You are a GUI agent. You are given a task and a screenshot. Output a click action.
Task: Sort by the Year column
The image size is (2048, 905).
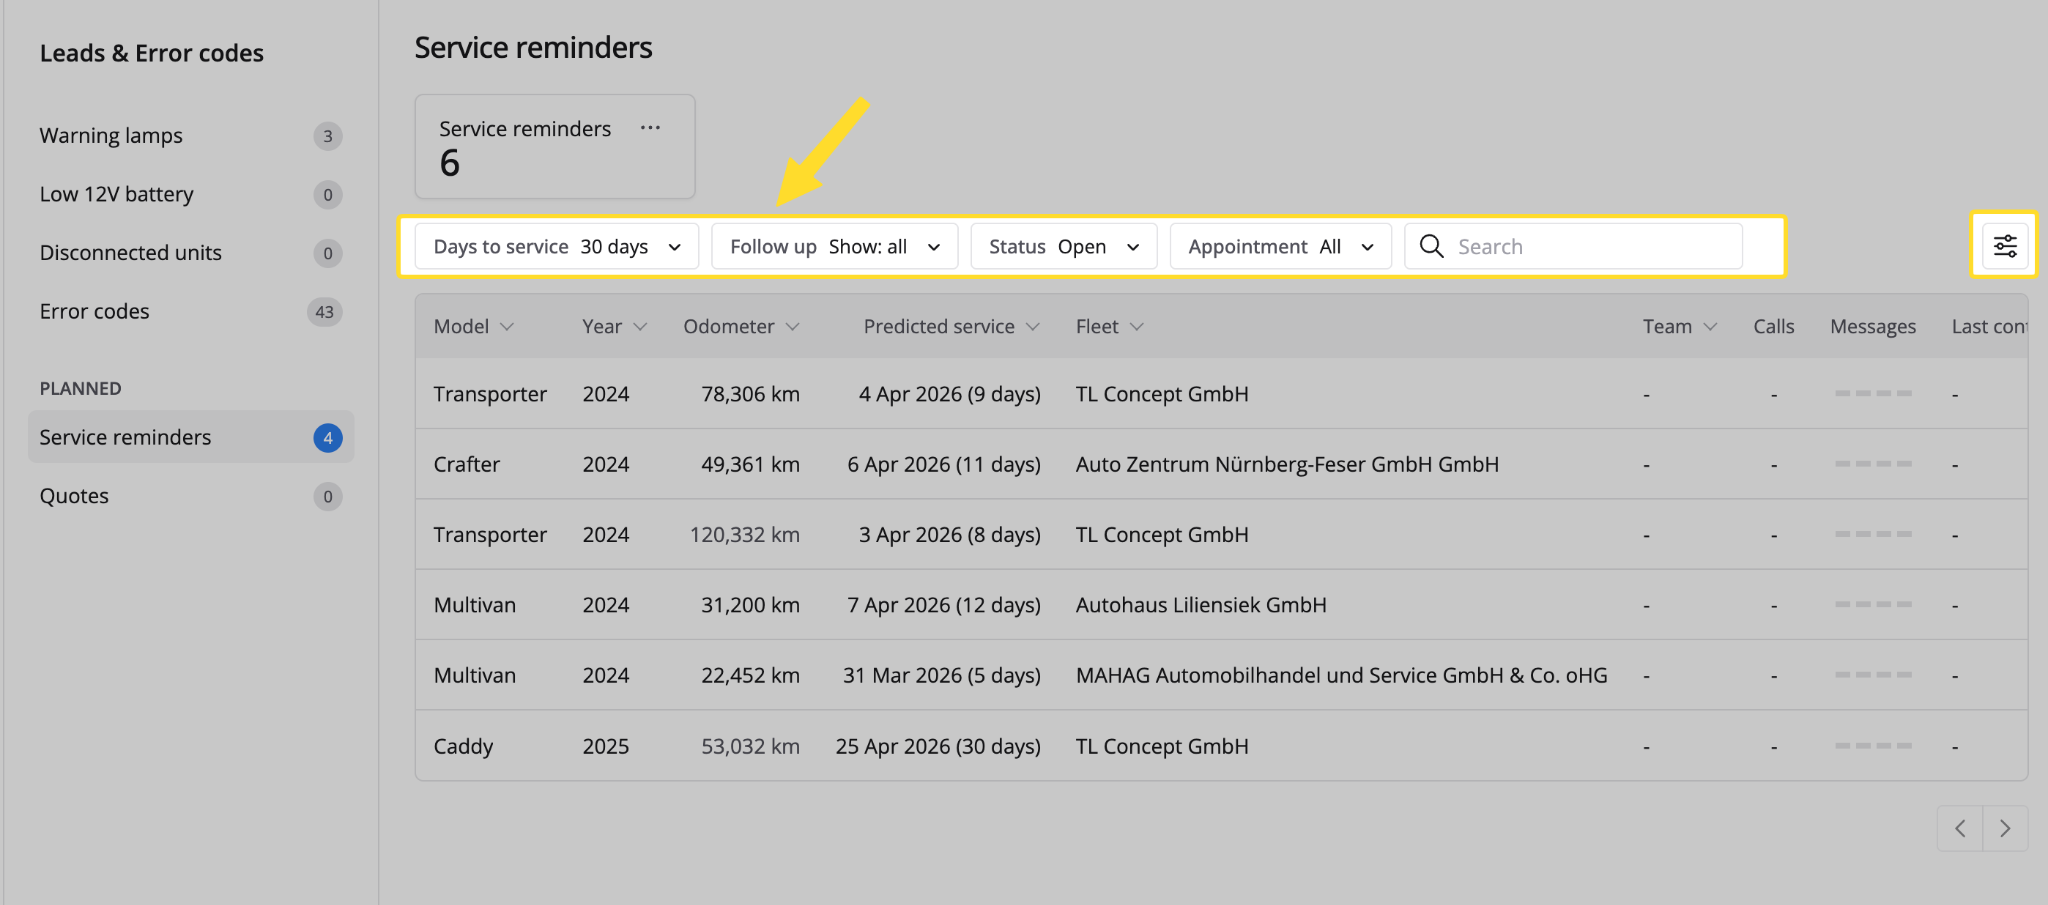615,326
